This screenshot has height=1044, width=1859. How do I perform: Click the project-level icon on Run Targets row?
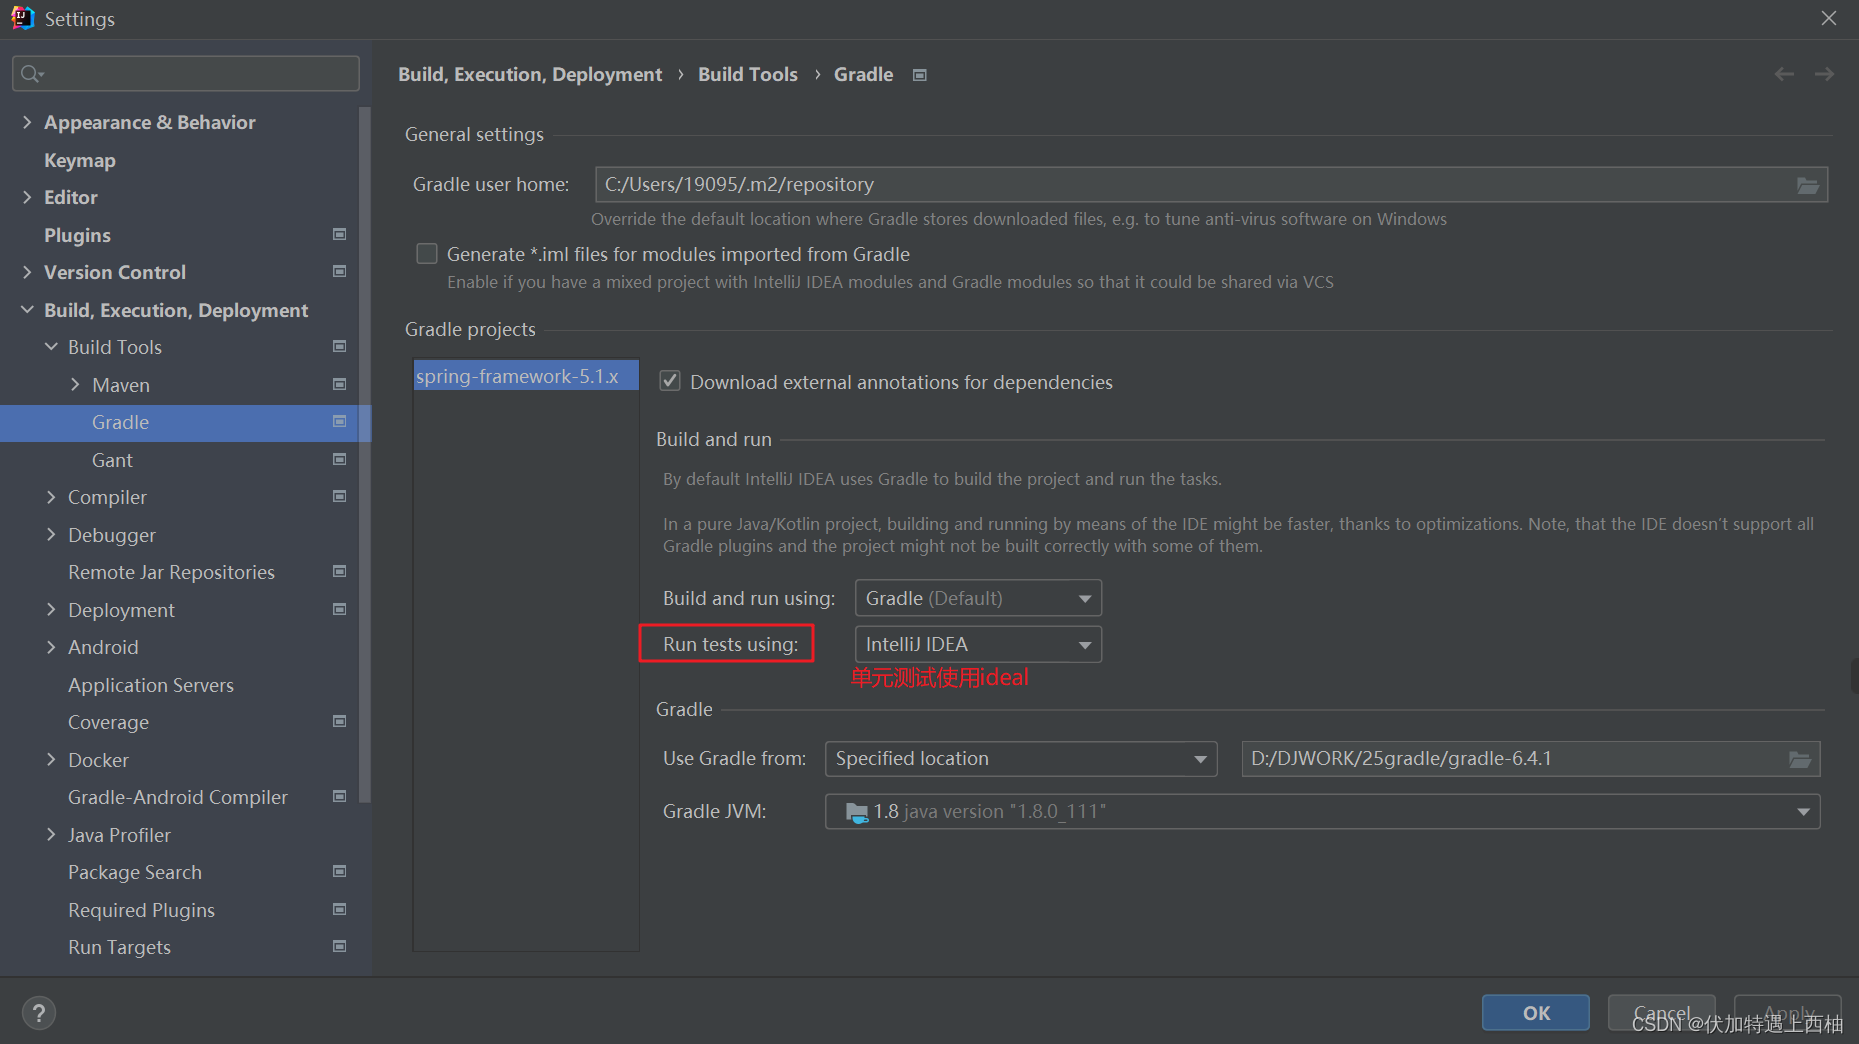[339, 946]
